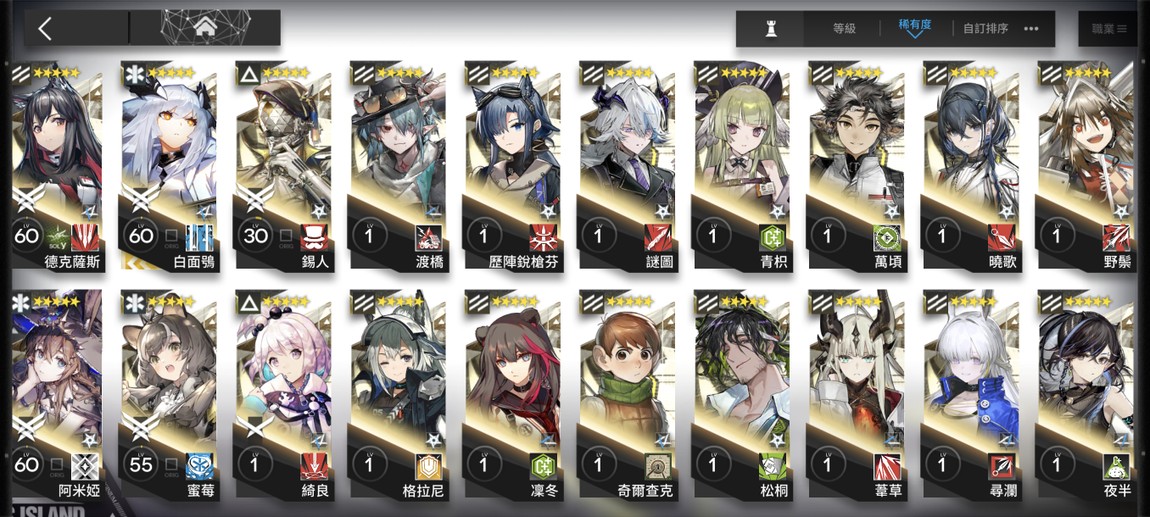
Task: Toggle the 阿米婭 ORIG checkbox
Action: pyautogui.click(x=56, y=465)
